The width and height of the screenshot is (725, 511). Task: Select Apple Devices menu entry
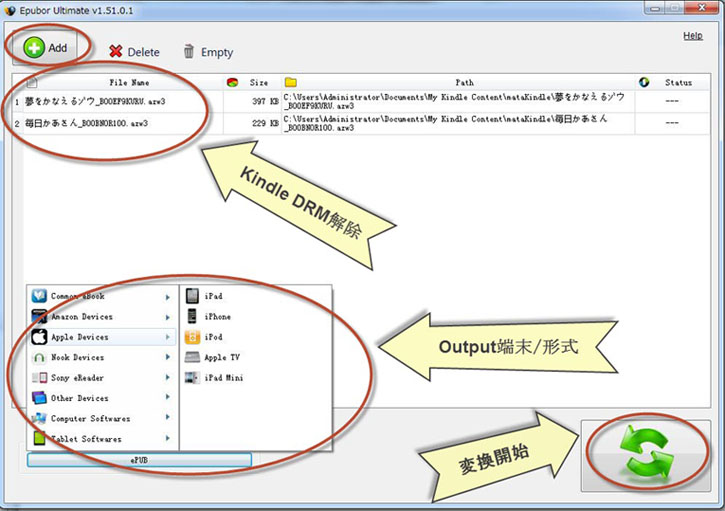coord(103,337)
